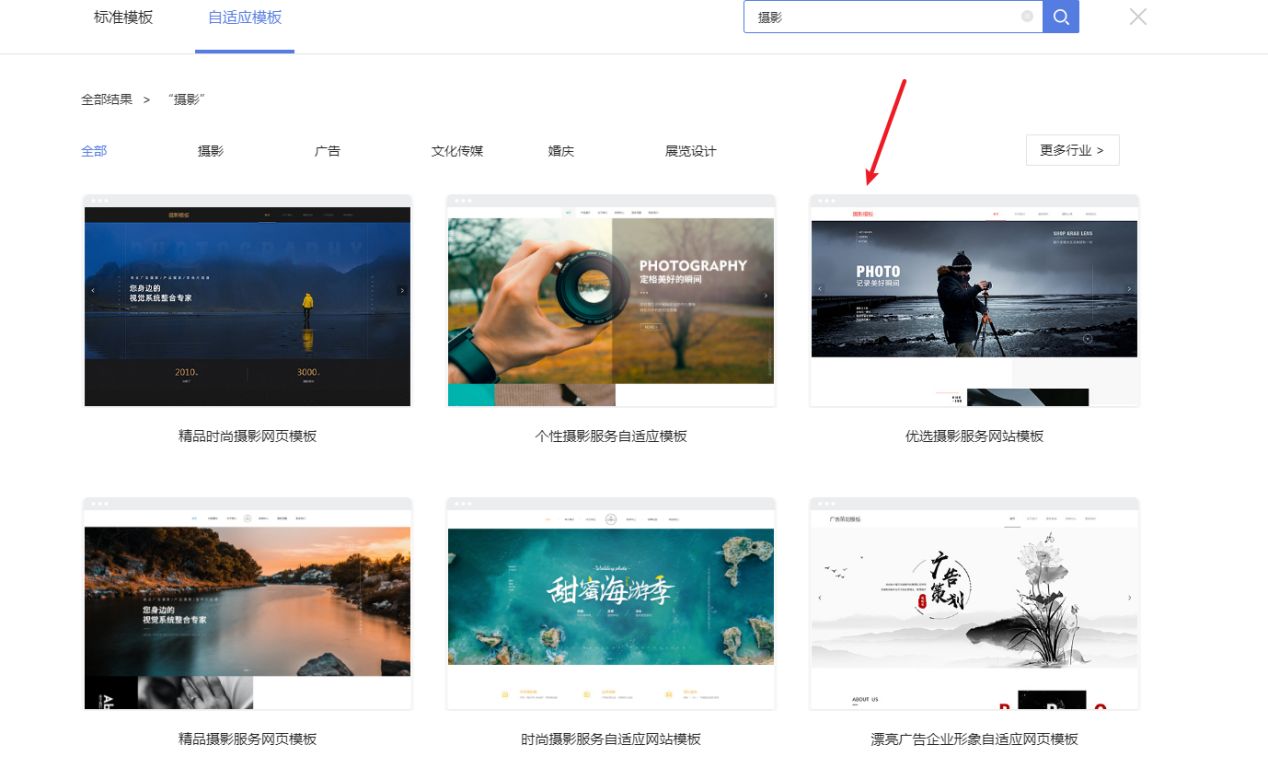Click the right arrow on the 个性摄影服务自适应模板 preview

(x=766, y=295)
